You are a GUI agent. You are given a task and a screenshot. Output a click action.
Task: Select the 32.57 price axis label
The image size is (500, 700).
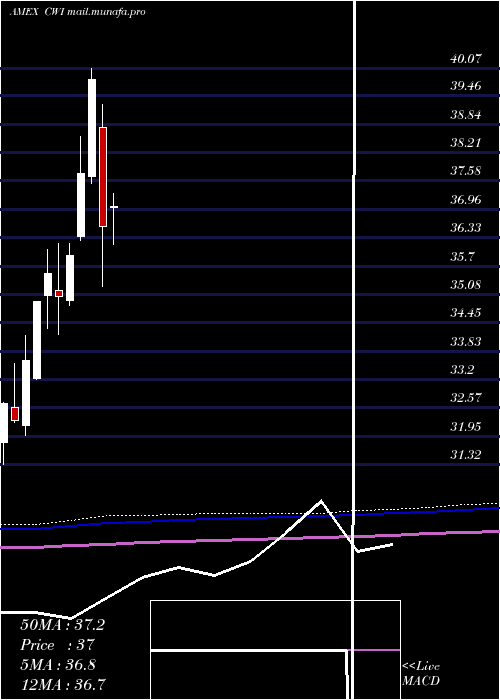click(466, 397)
